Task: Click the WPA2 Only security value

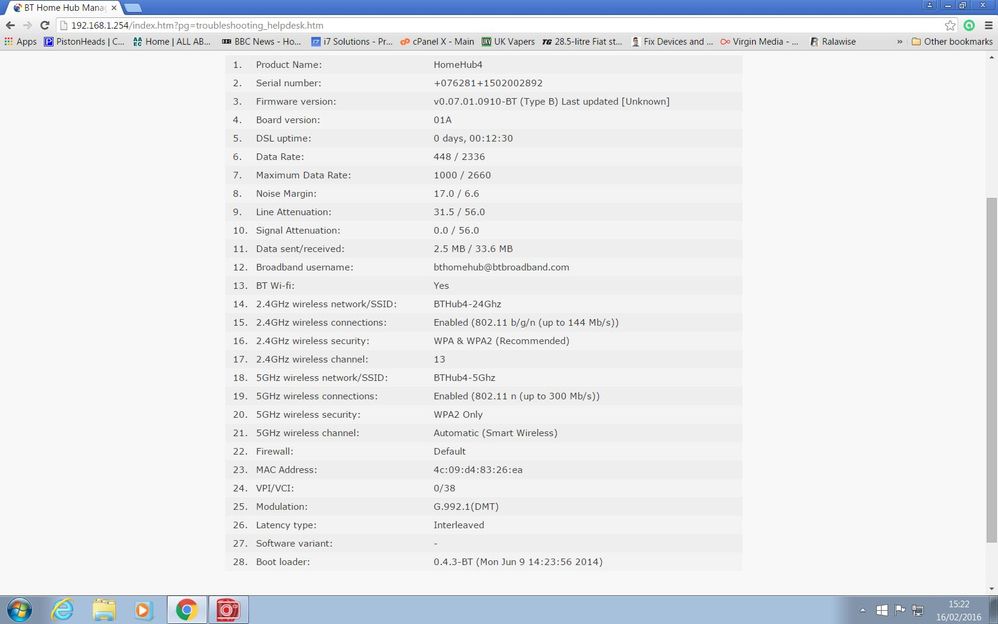Action: click(458, 415)
